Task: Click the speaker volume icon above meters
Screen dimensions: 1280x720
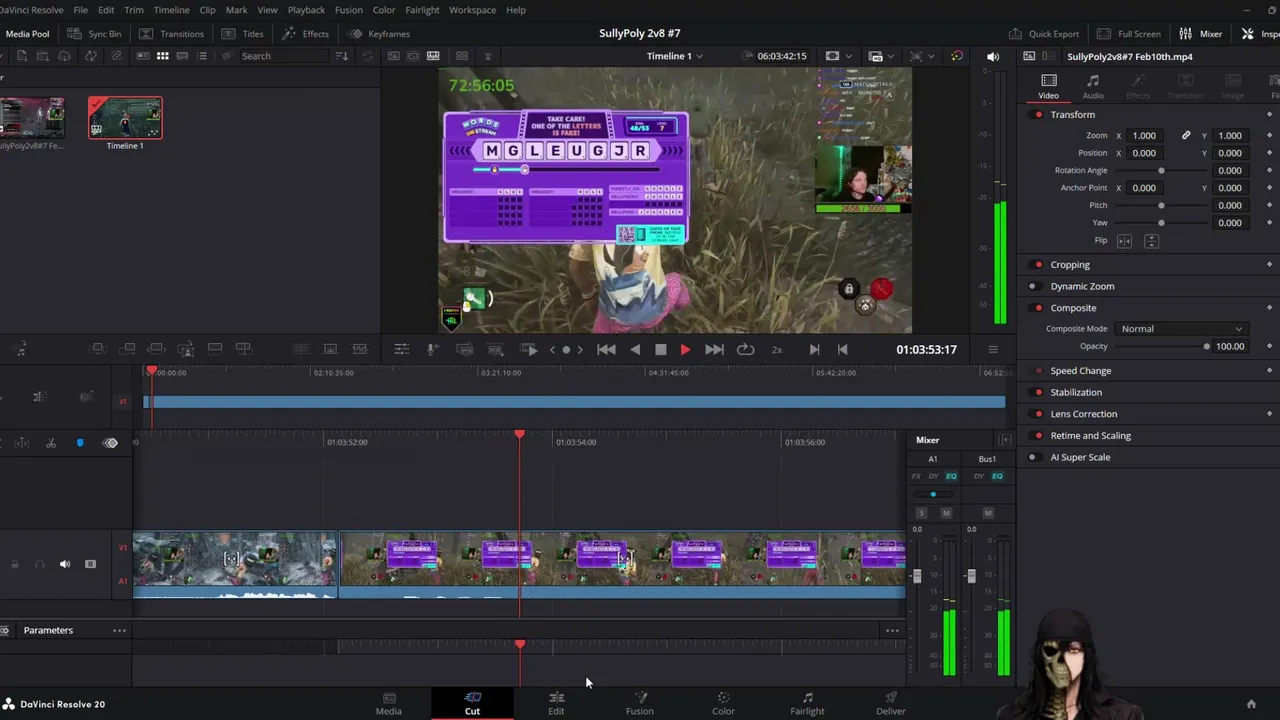Action: tap(993, 56)
